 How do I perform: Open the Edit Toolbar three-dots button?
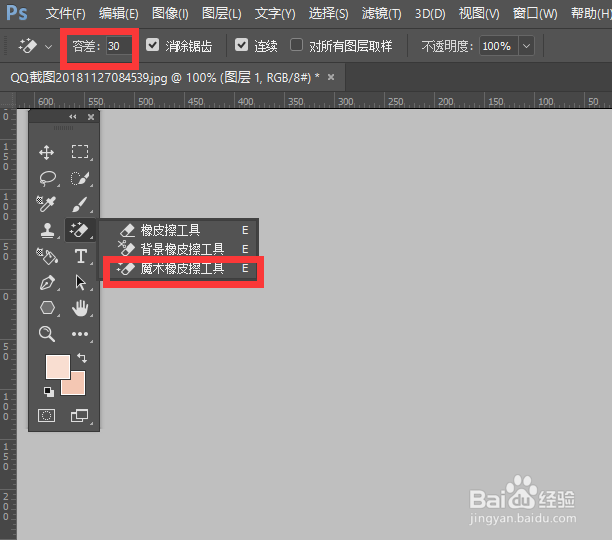[80, 334]
